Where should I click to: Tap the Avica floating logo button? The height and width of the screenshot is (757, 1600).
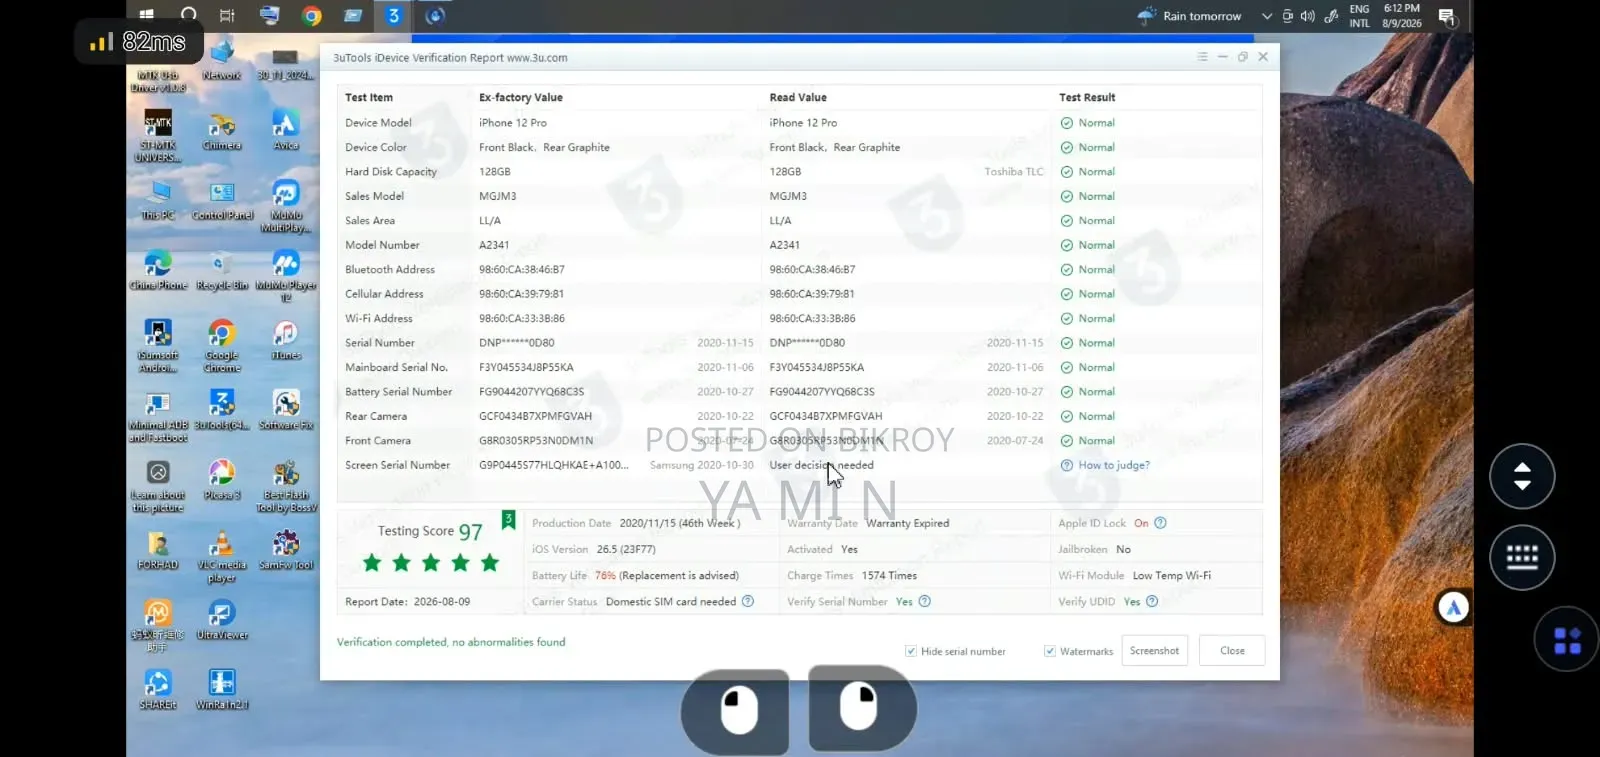pyautogui.click(x=1454, y=607)
